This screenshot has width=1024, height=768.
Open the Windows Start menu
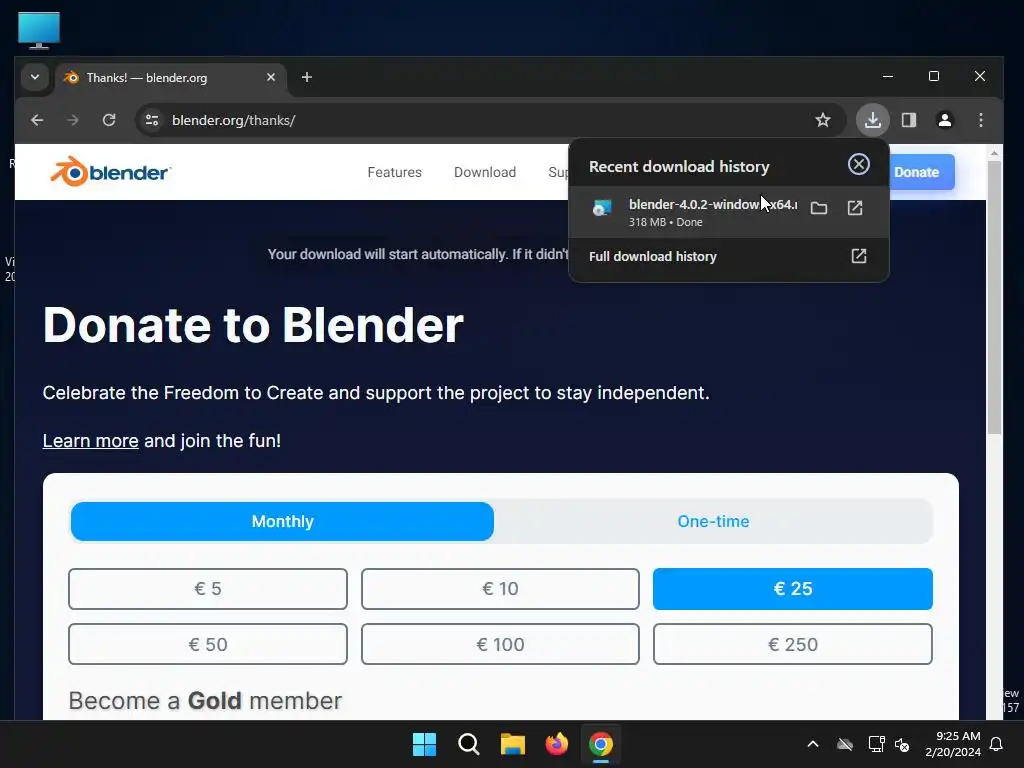[424, 744]
